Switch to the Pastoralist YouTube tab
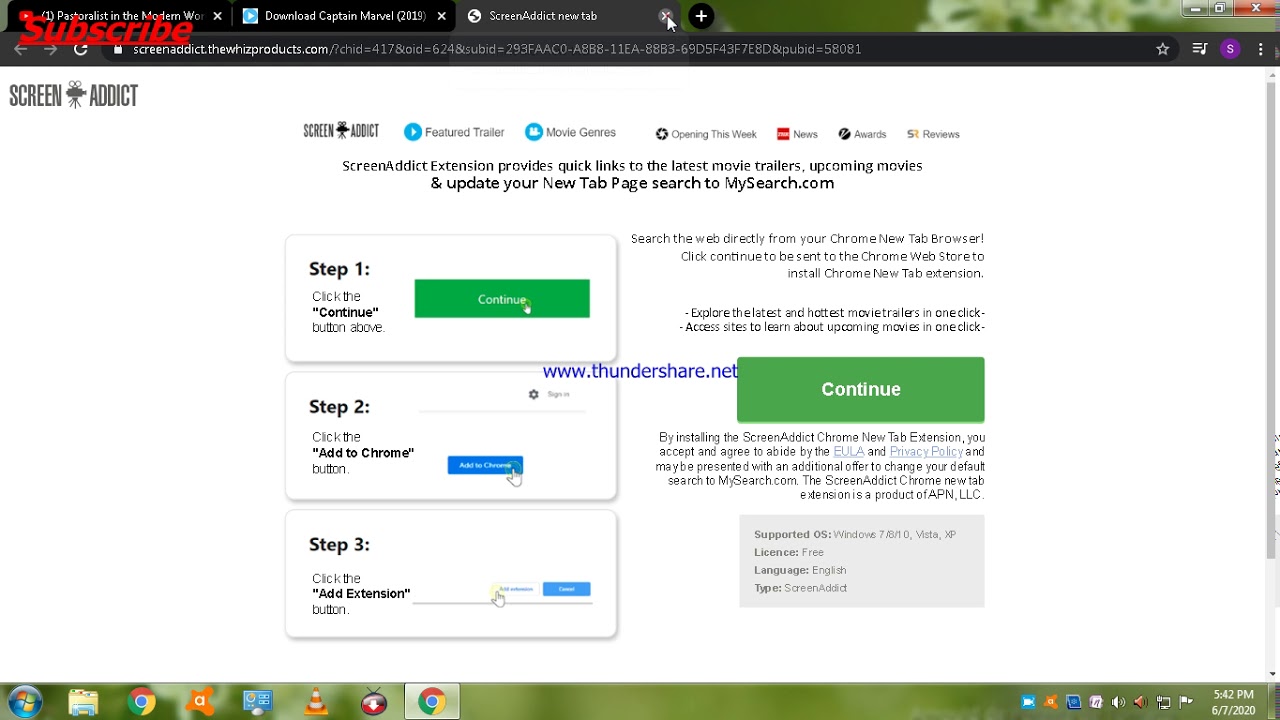Screen dimensions: 1280x720 (x=120, y=16)
